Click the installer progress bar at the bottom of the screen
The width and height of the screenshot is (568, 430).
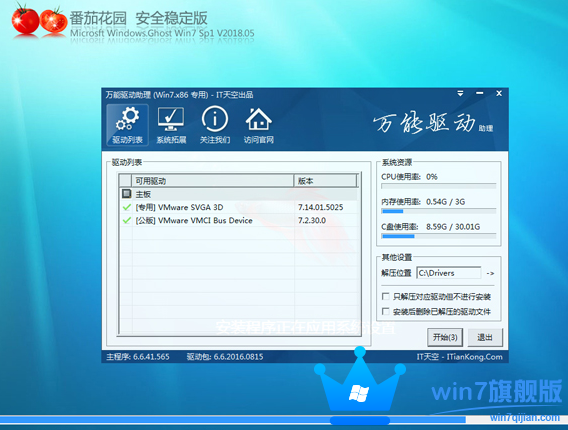click(x=284, y=419)
